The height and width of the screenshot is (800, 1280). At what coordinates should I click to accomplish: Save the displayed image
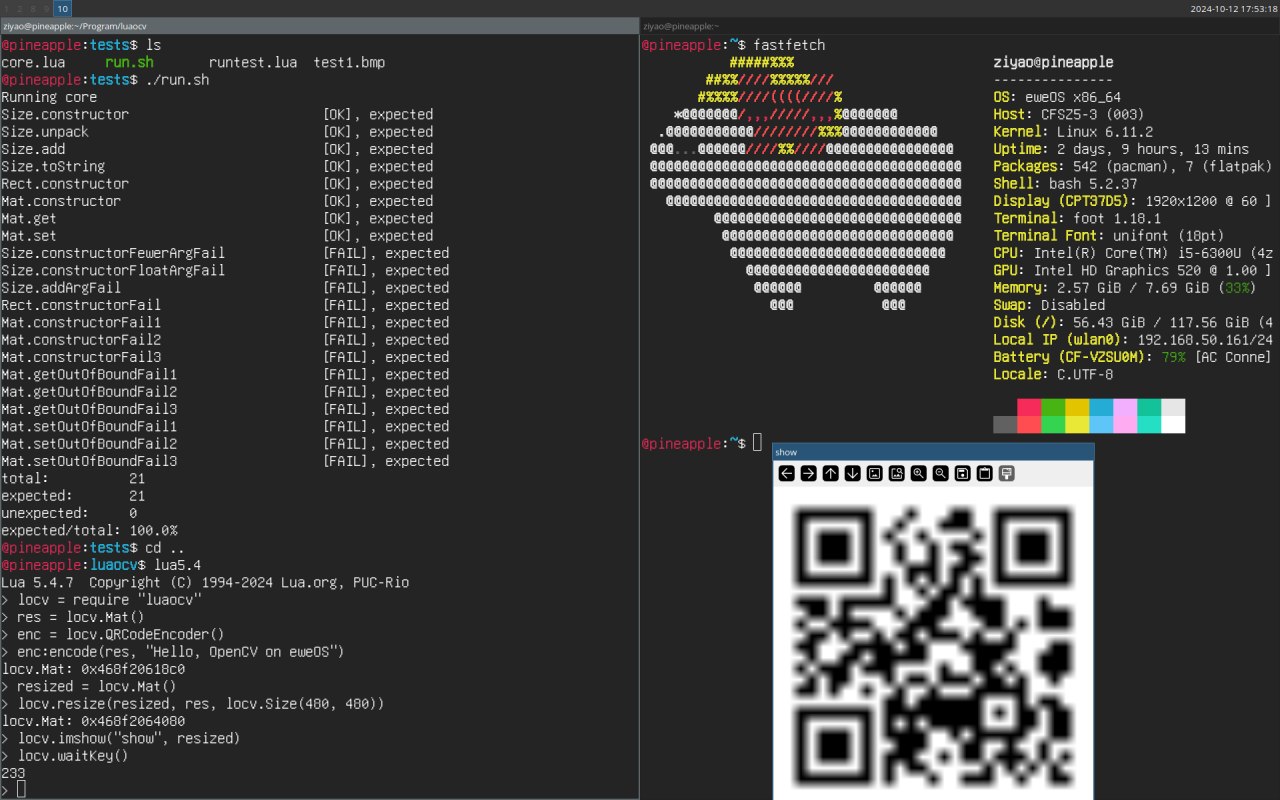pos(963,473)
